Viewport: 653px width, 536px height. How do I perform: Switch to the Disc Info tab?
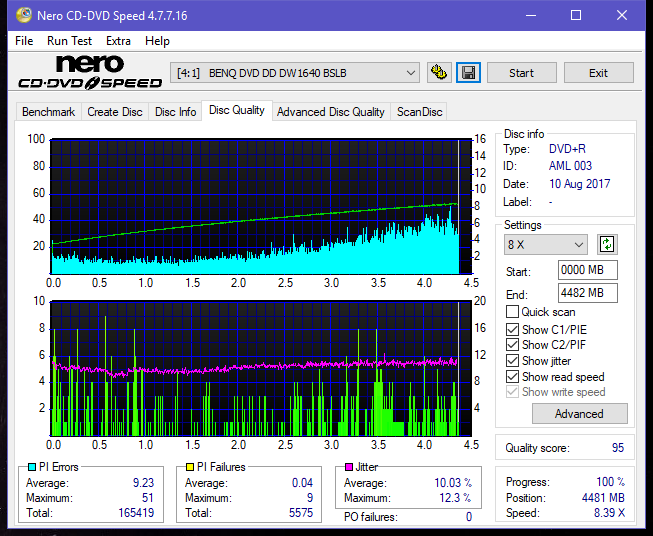[x=175, y=112]
